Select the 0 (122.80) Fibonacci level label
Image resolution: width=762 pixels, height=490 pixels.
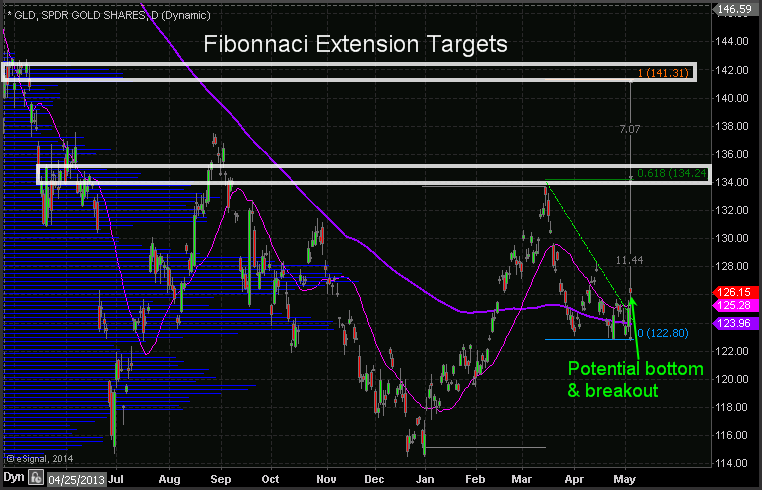[x=663, y=333]
